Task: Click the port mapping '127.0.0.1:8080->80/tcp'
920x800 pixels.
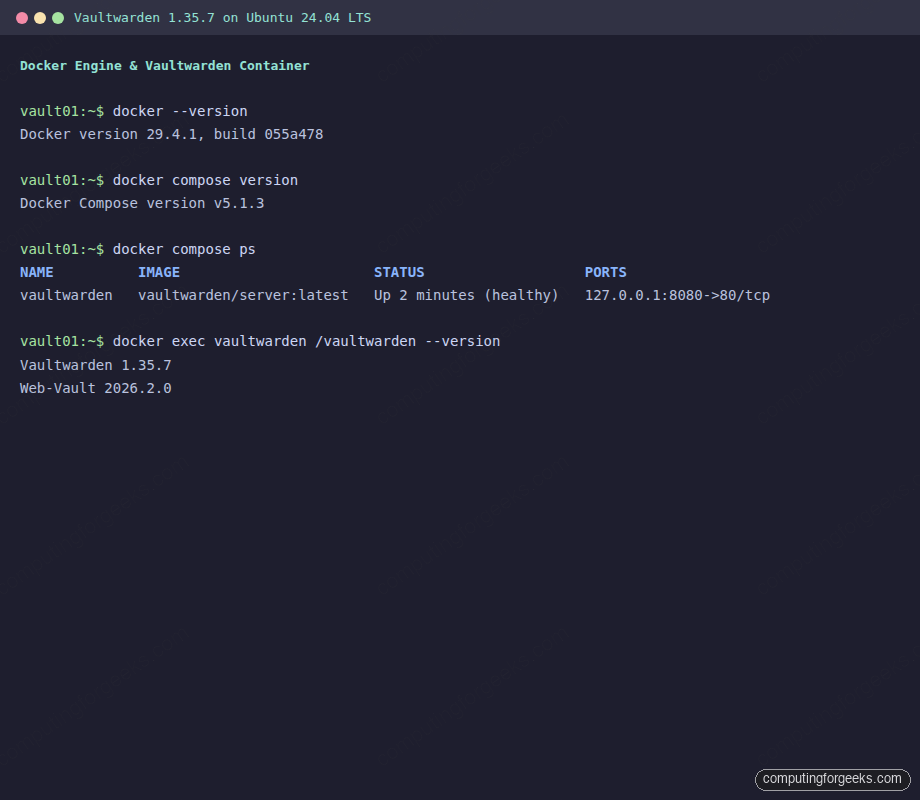Action: pos(677,295)
